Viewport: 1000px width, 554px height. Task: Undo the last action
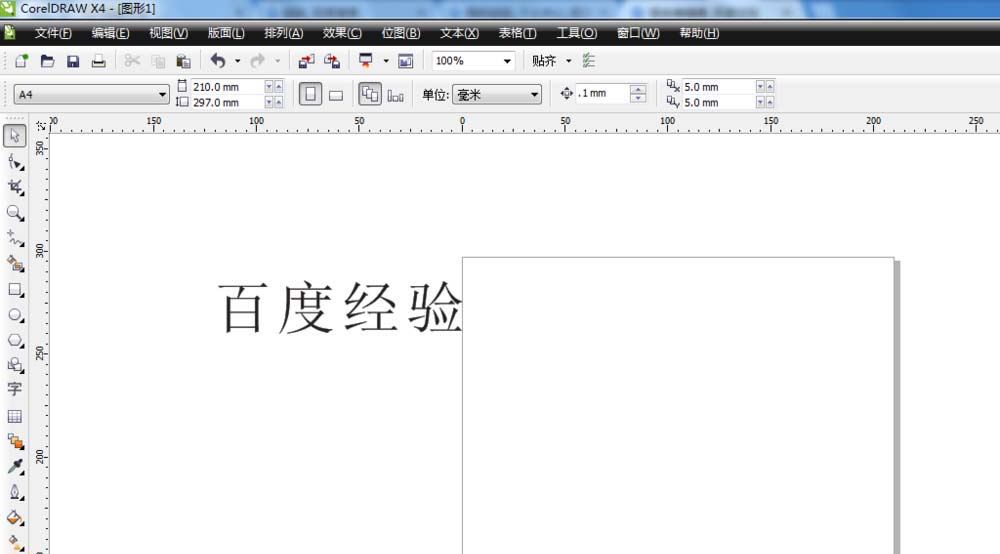218,61
